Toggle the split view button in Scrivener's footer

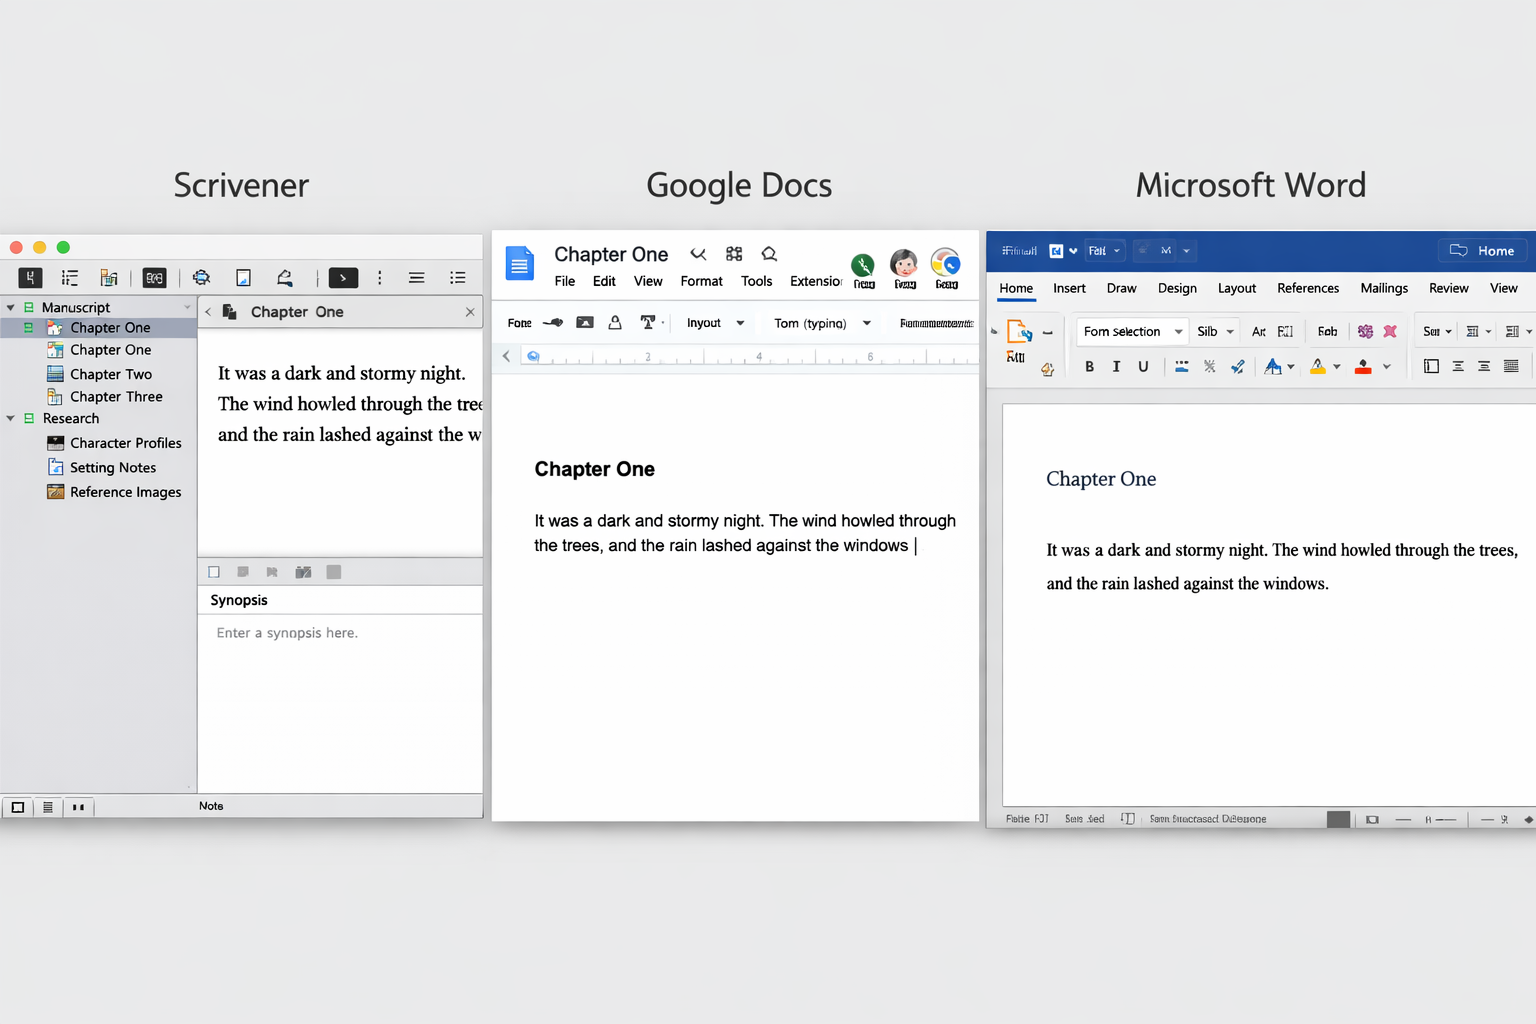78,807
